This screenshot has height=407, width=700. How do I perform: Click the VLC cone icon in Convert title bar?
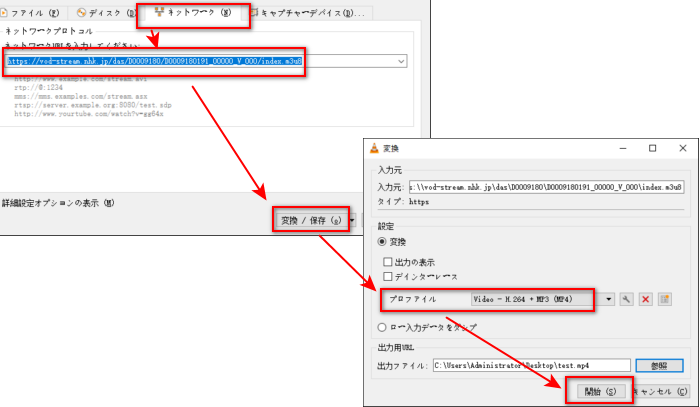(x=374, y=148)
